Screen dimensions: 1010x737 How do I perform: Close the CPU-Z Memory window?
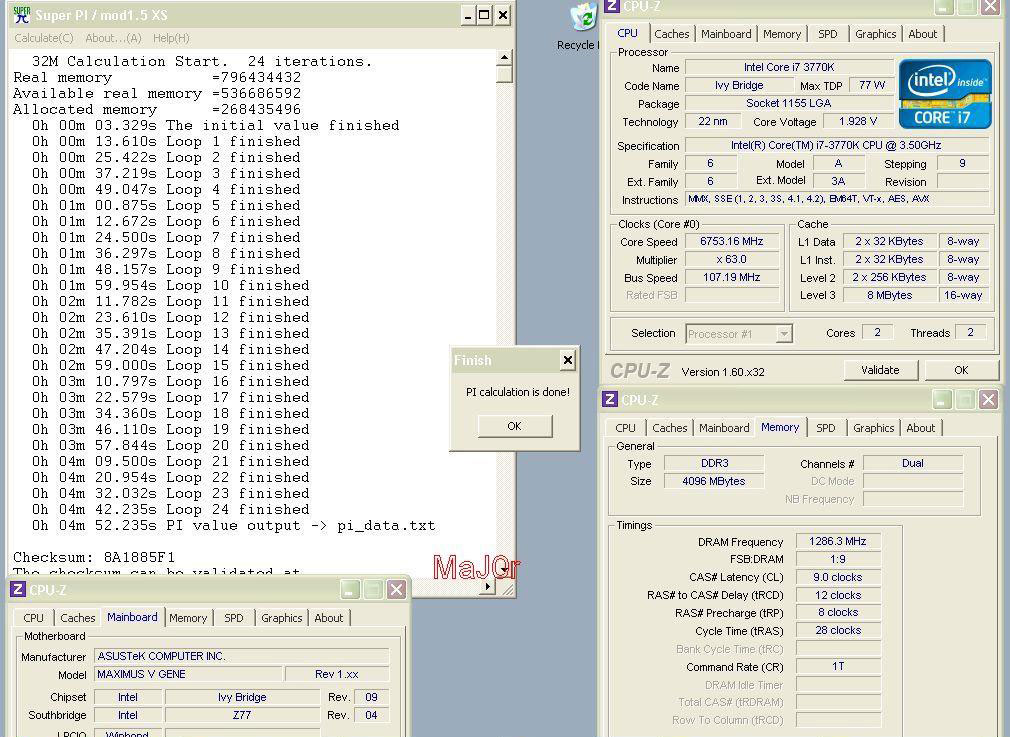tap(988, 400)
